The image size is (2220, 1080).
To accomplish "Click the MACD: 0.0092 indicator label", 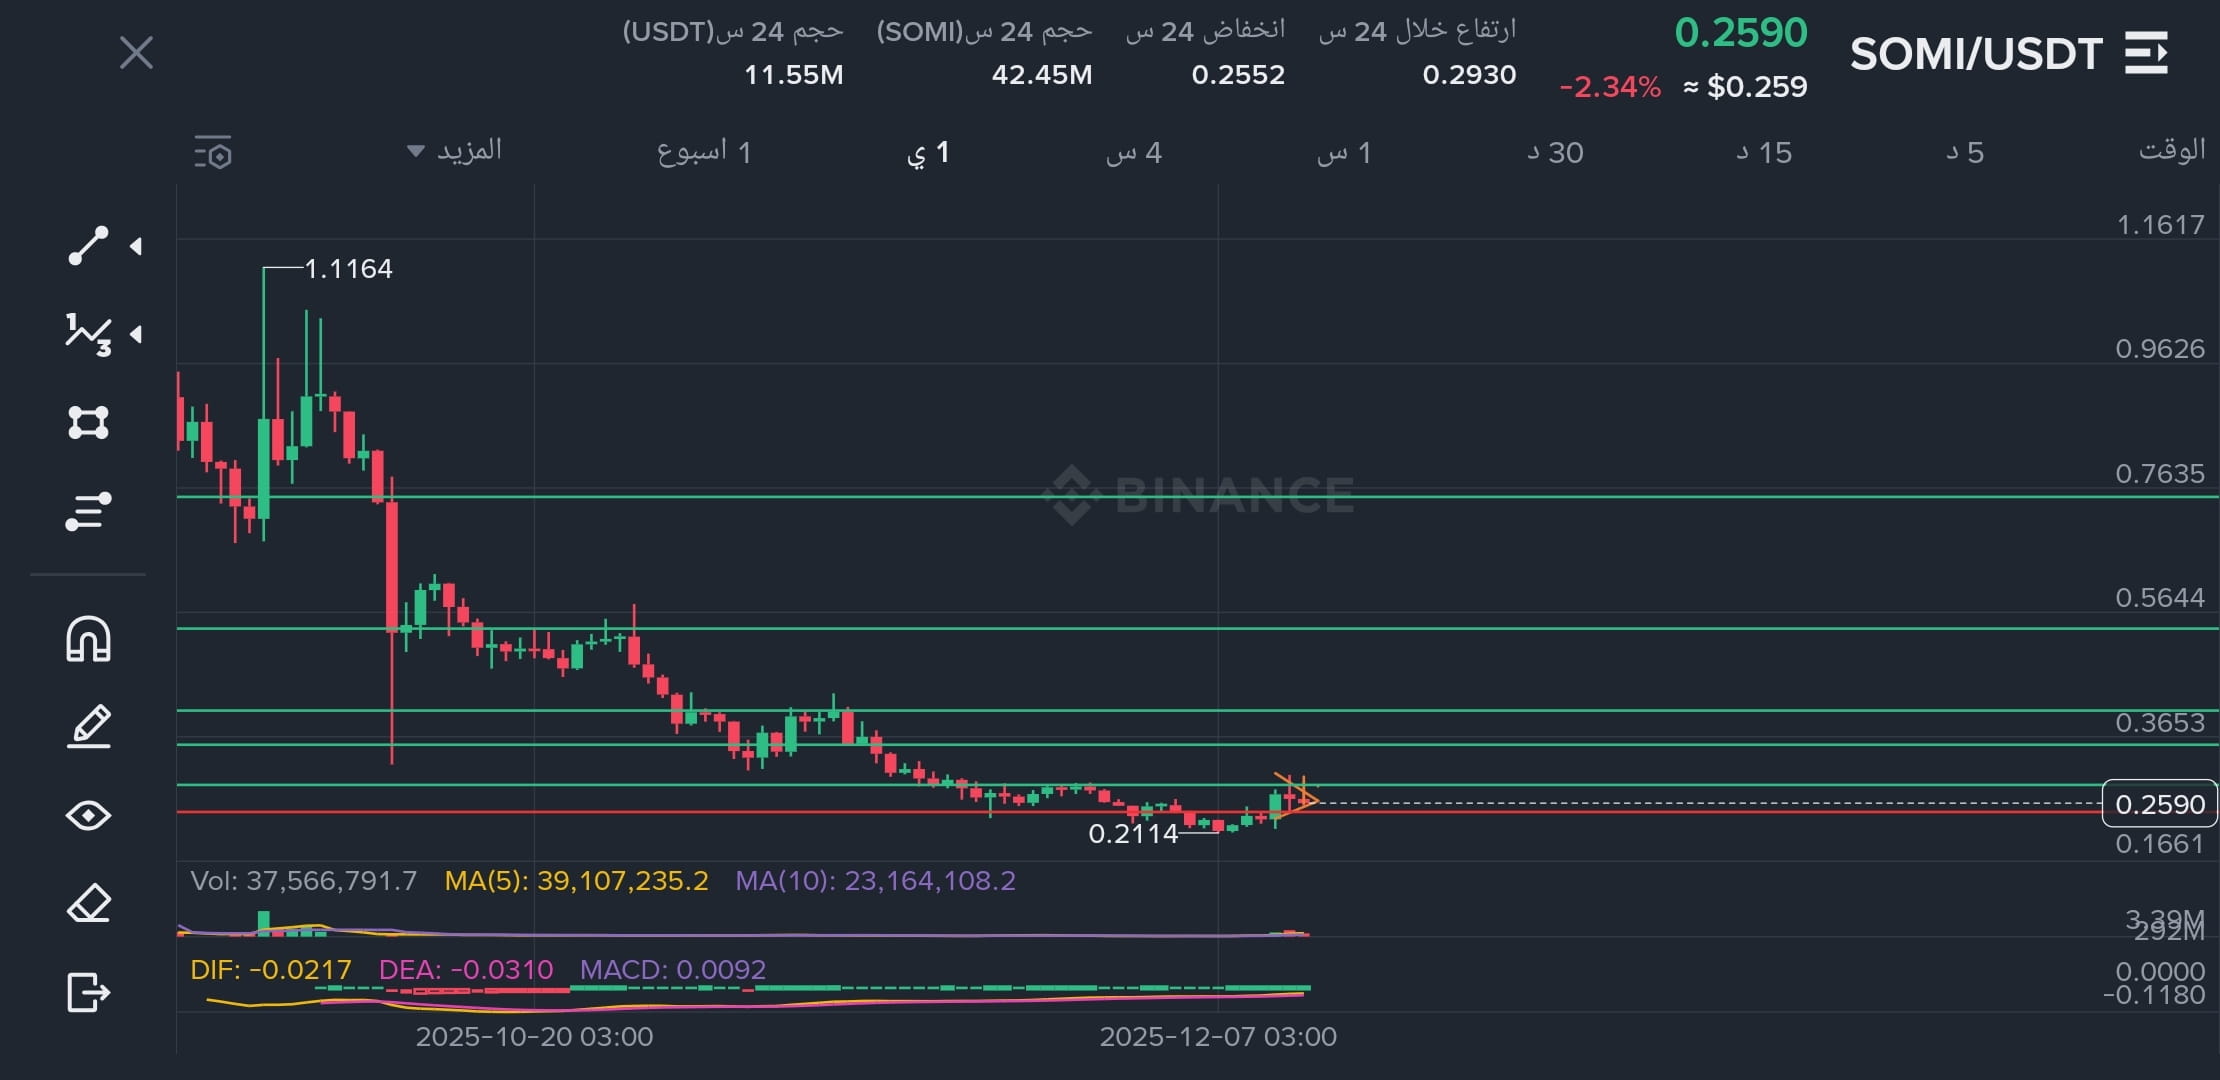I will click(673, 970).
